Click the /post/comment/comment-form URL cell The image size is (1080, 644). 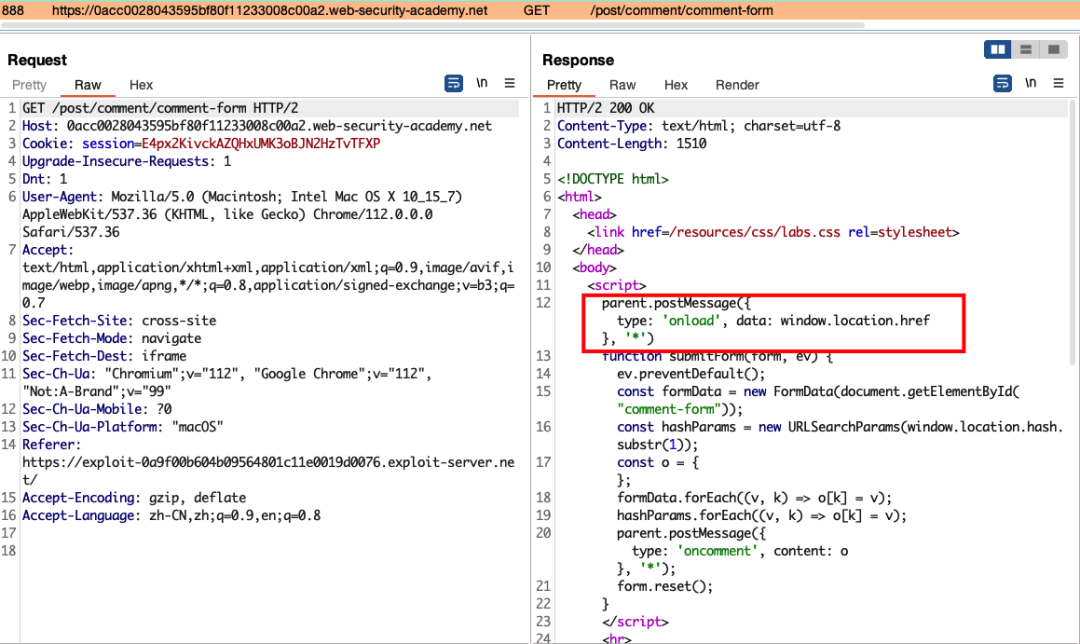[682, 10]
